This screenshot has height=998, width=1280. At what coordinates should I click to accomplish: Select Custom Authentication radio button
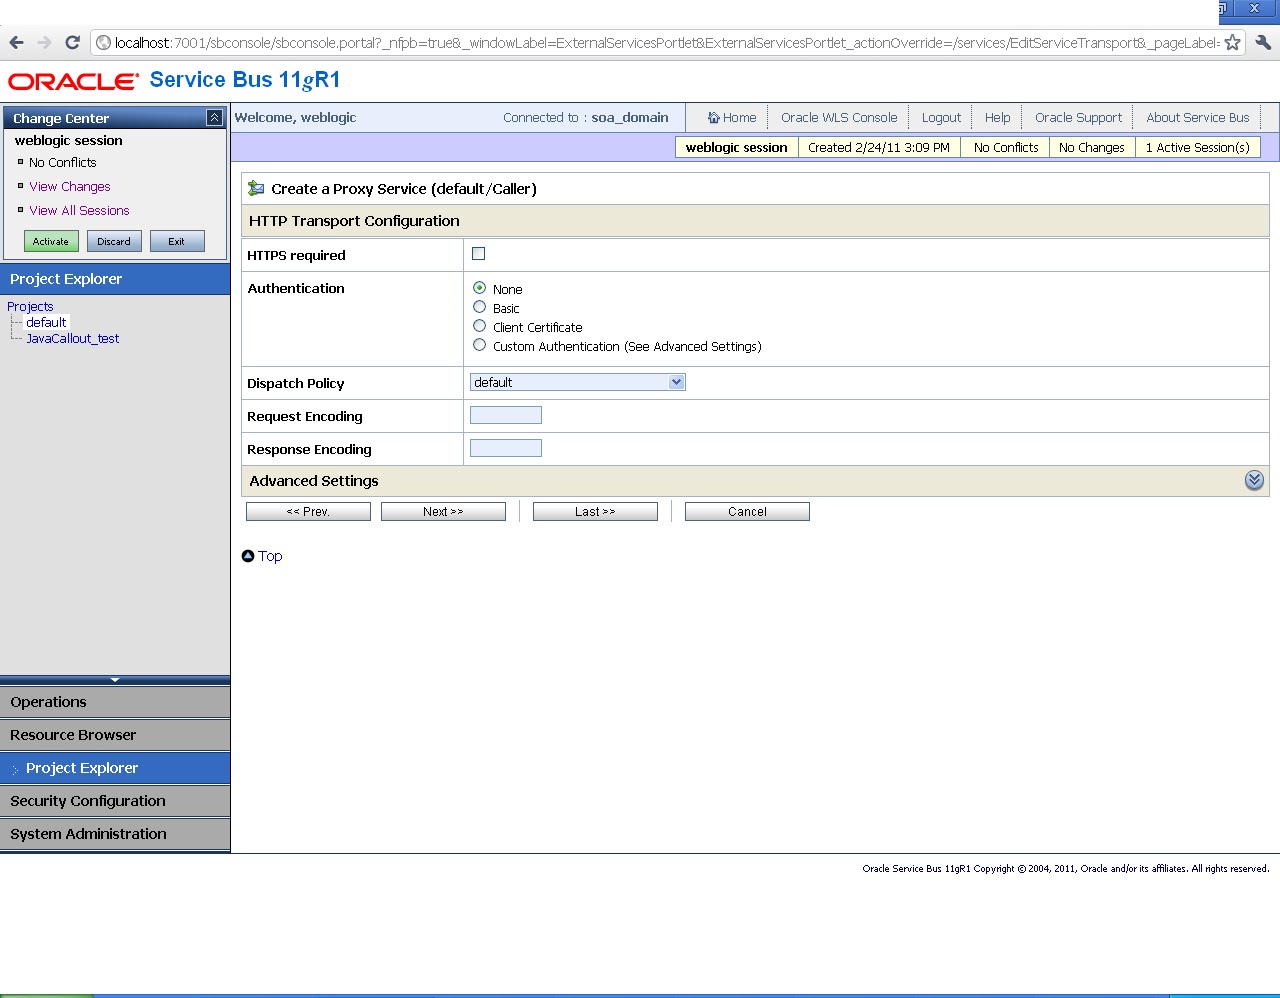(x=480, y=345)
